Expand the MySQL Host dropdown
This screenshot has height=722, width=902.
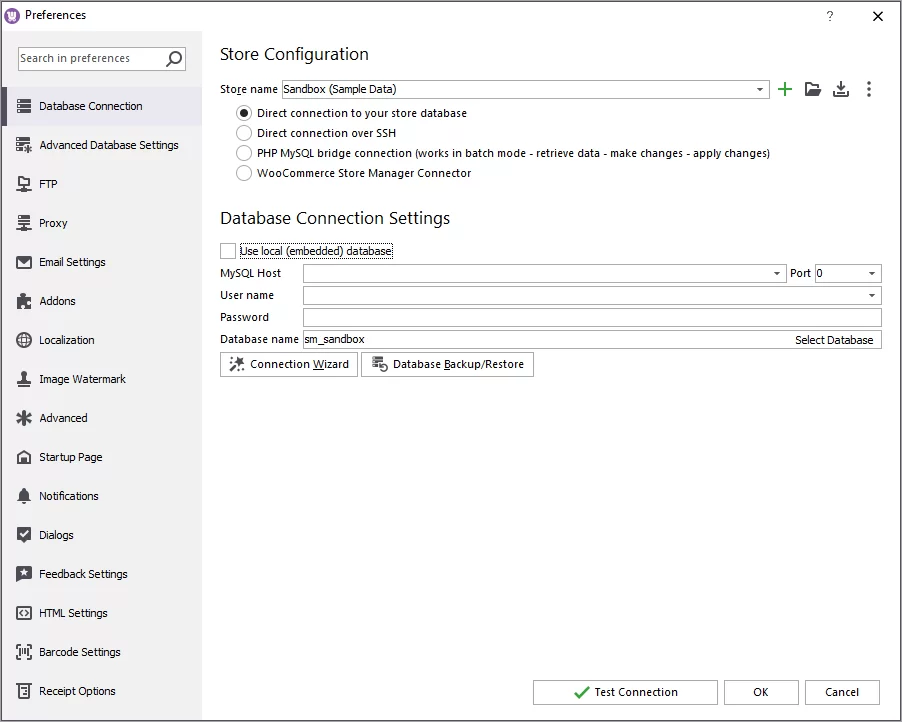777,272
